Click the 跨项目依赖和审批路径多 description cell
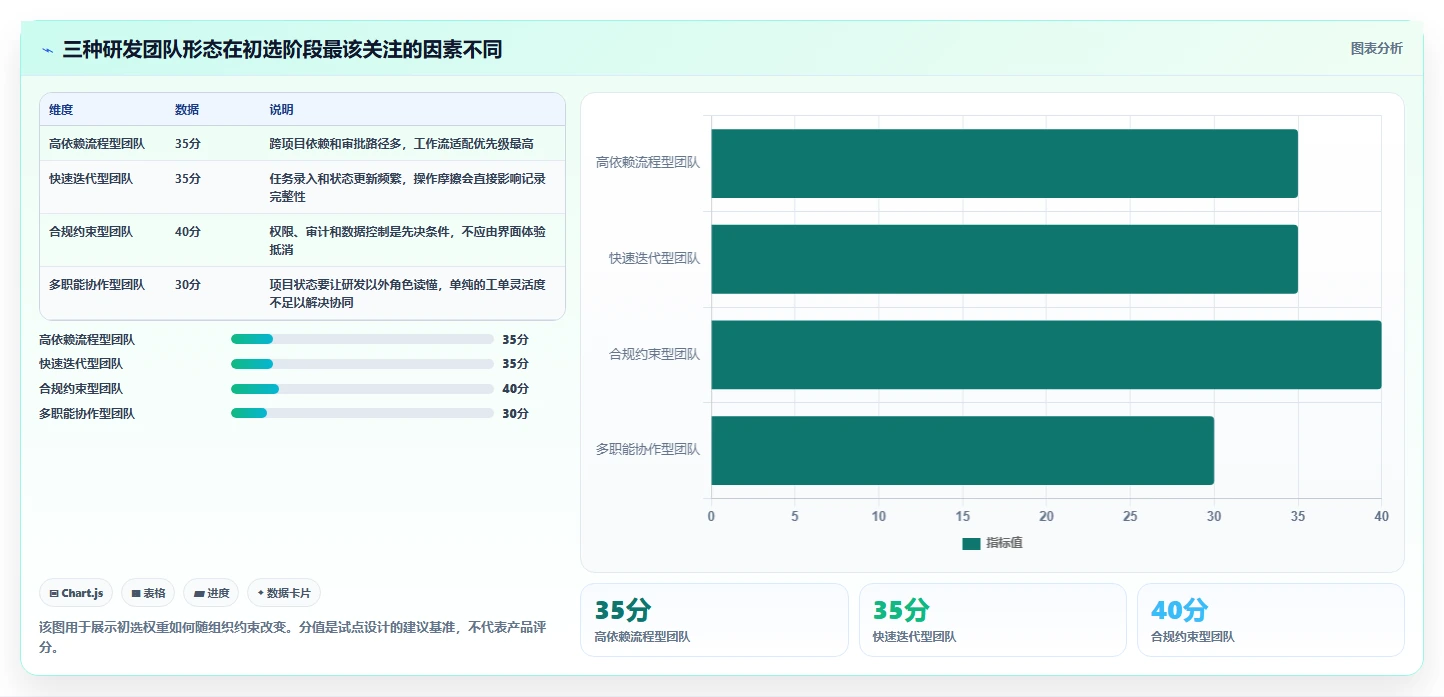This screenshot has width=1444, height=697. coord(401,144)
